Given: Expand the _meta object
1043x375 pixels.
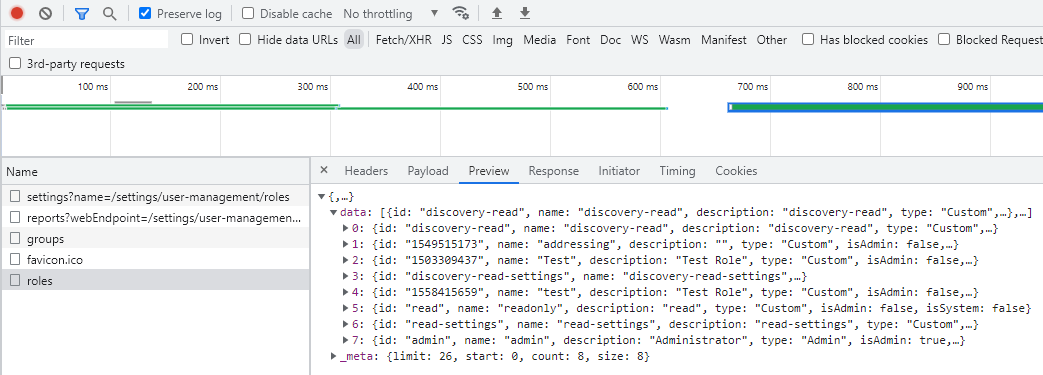Looking at the screenshot, I should 334,356.
